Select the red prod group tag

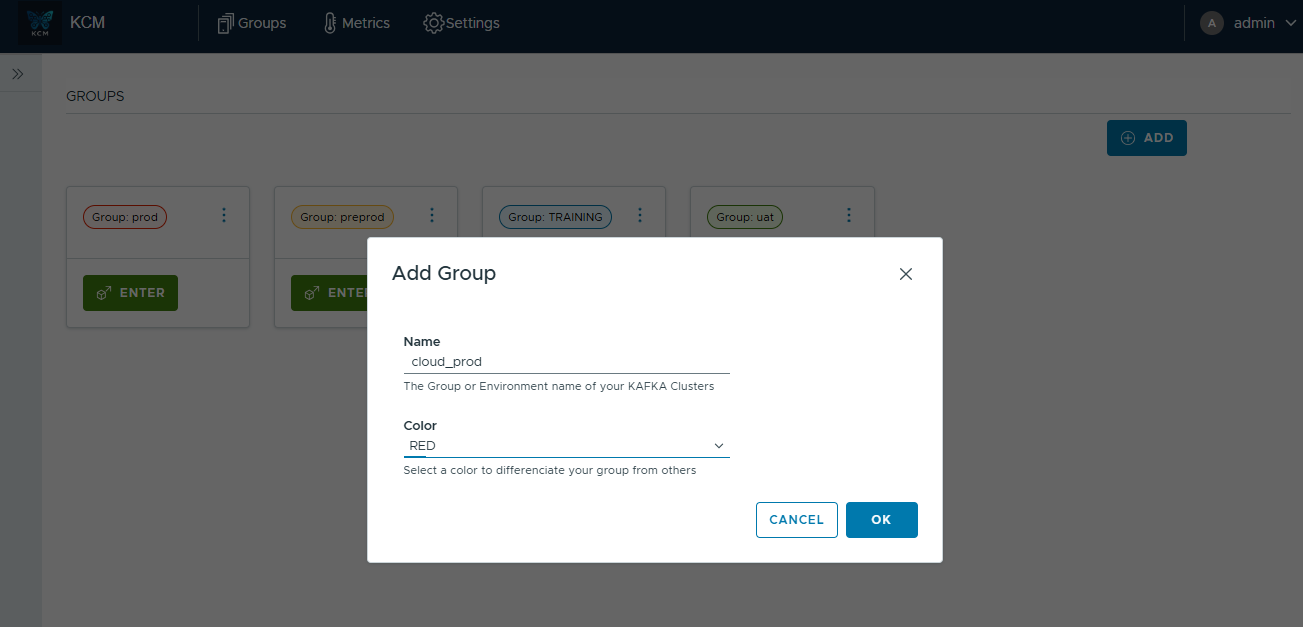pos(125,217)
